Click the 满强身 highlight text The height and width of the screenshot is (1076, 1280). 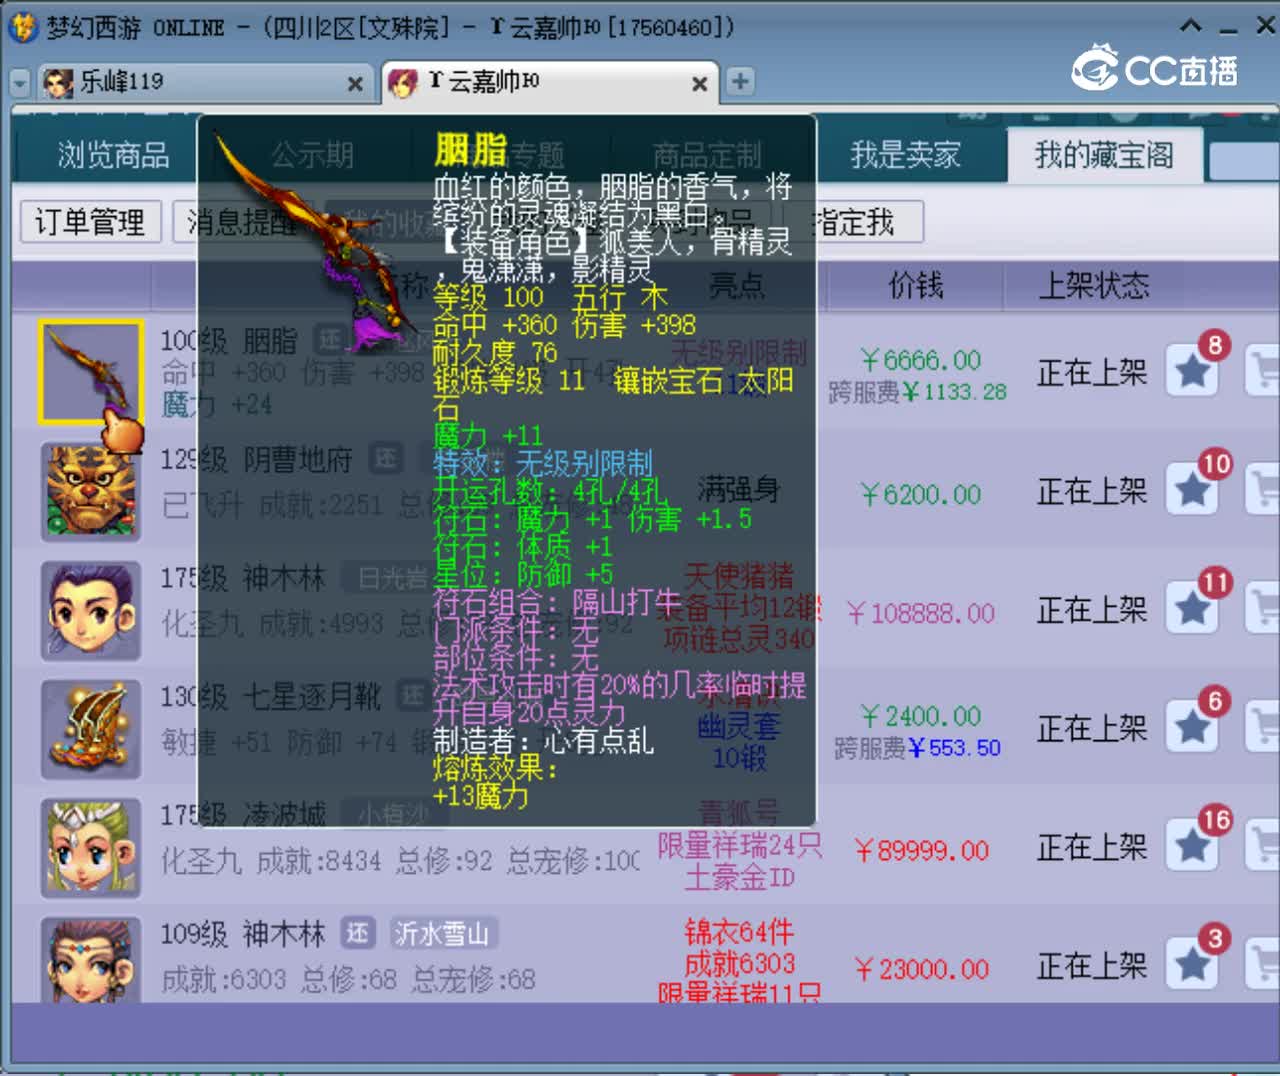(739, 489)
